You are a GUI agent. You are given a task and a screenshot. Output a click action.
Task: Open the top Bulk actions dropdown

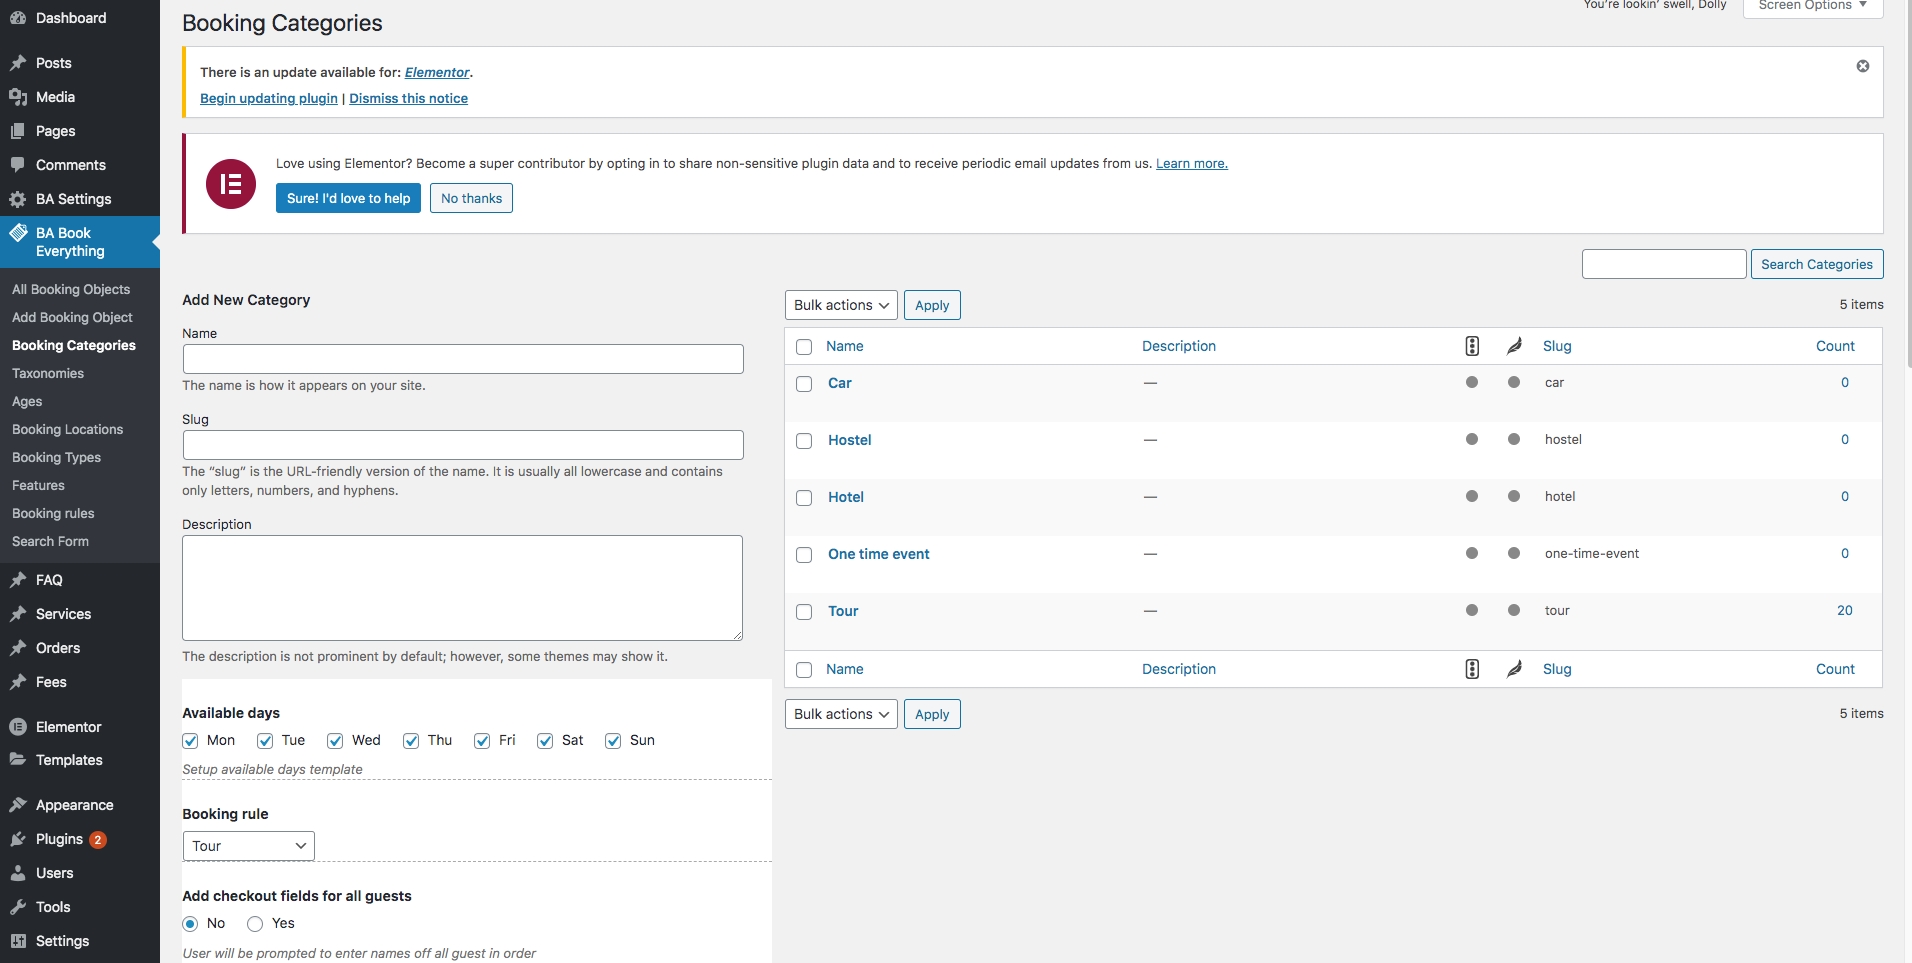point(841,305)
